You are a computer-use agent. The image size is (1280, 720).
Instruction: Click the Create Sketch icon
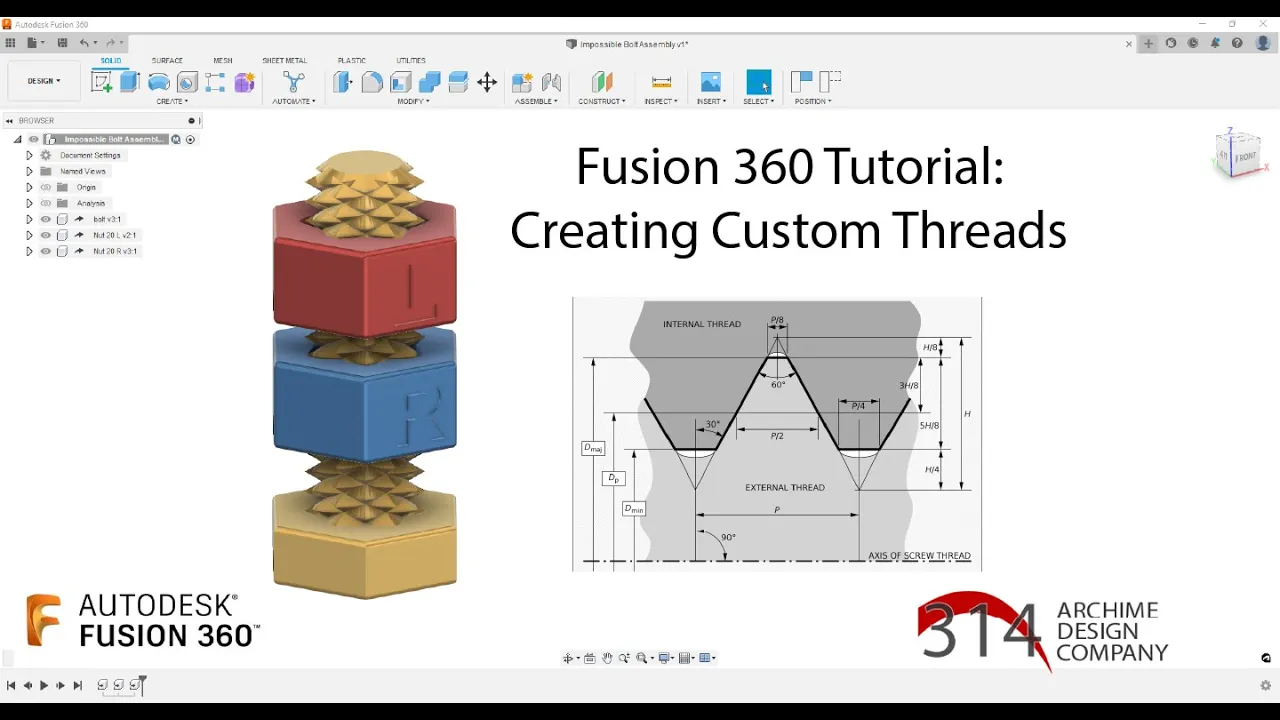pyautogui.click(x=101, y=82)
